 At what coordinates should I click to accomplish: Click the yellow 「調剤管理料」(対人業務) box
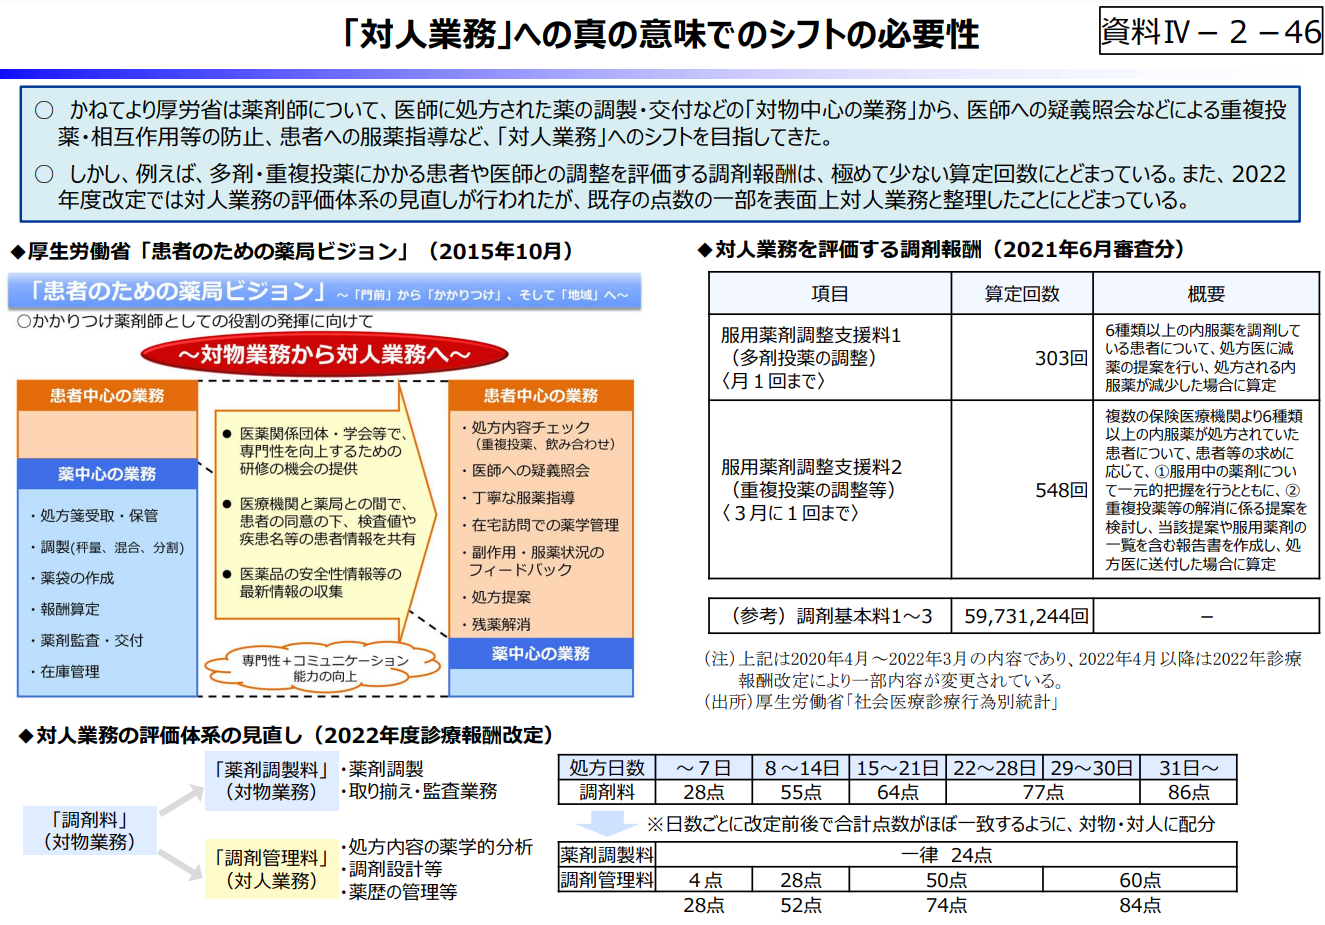click(x=272, y=869)
